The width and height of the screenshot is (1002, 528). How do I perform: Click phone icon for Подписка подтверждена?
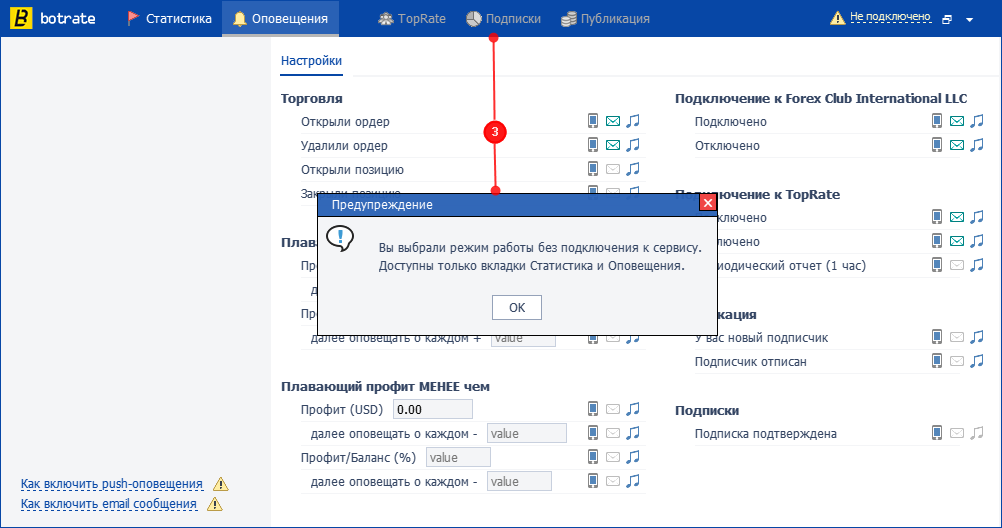point(937,433)
